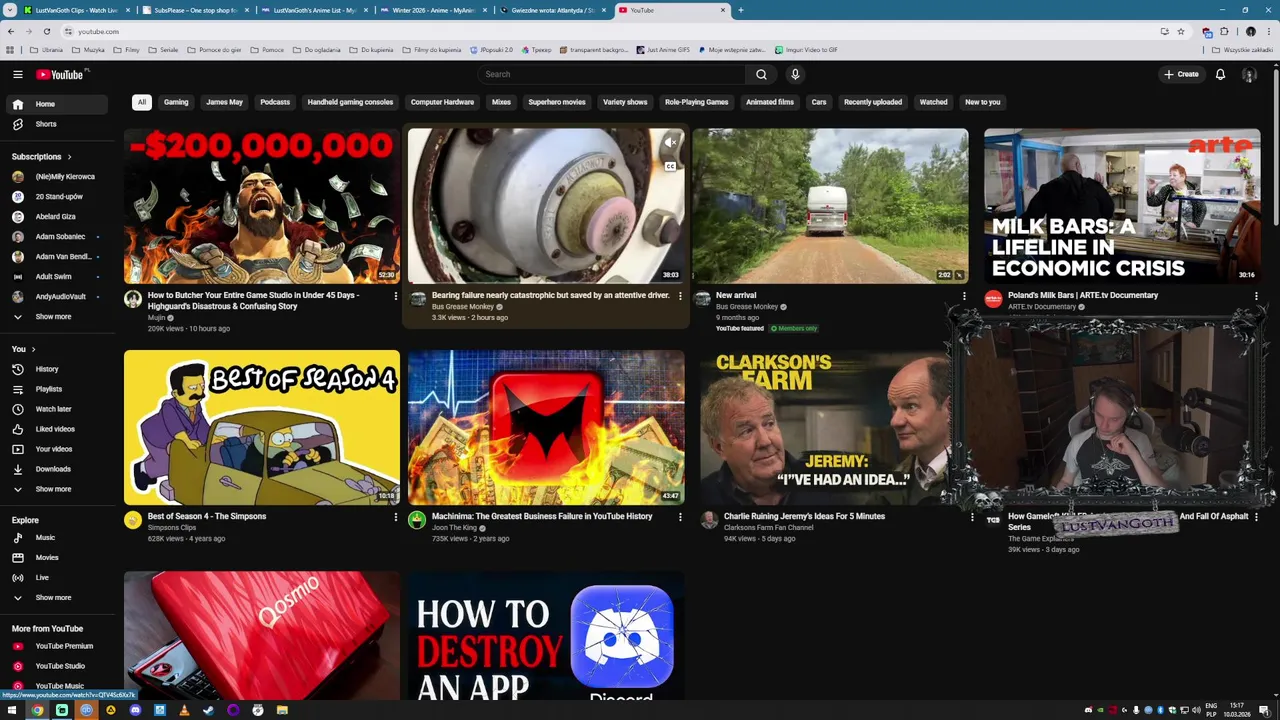Expand Show more under You section
1280x720 pixels.
point(56,489)
